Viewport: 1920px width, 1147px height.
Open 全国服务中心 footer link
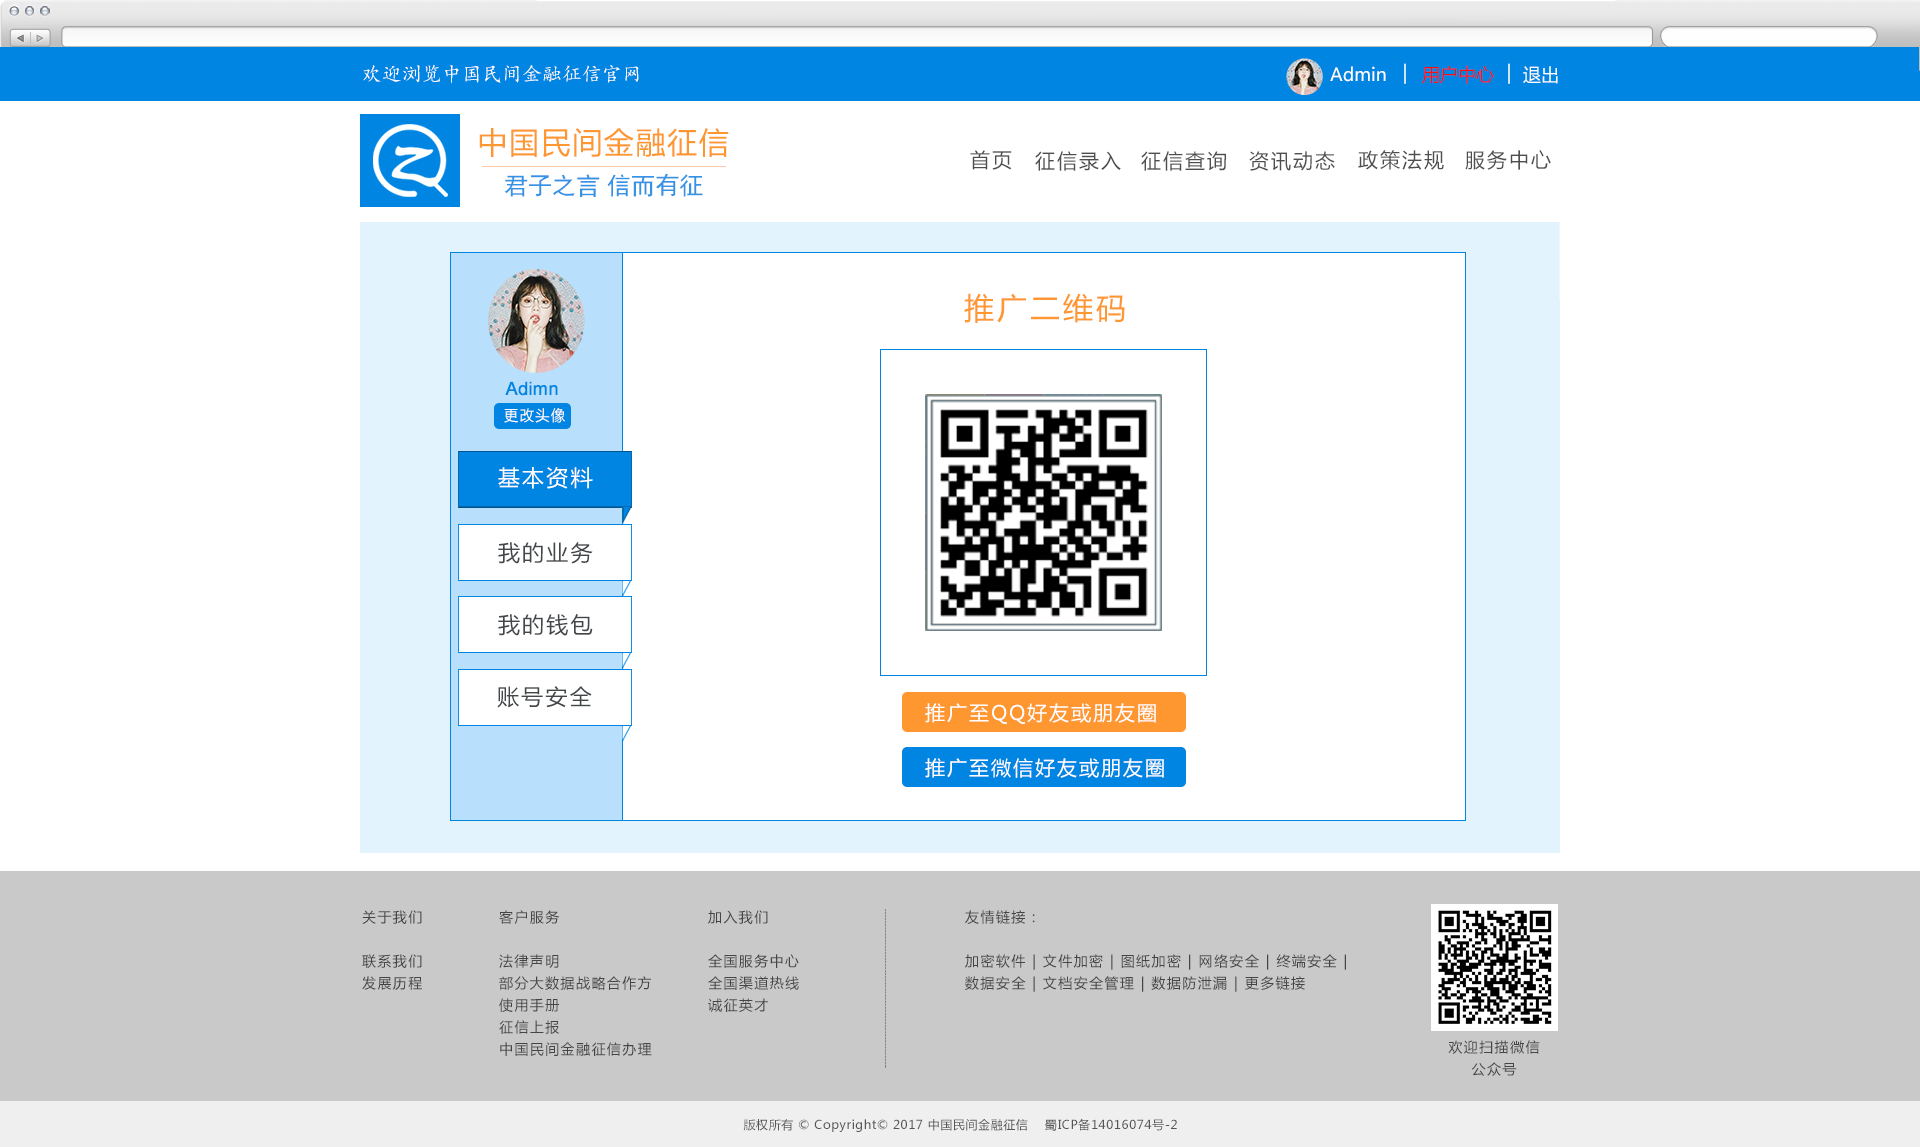click(x=753, y=961)
